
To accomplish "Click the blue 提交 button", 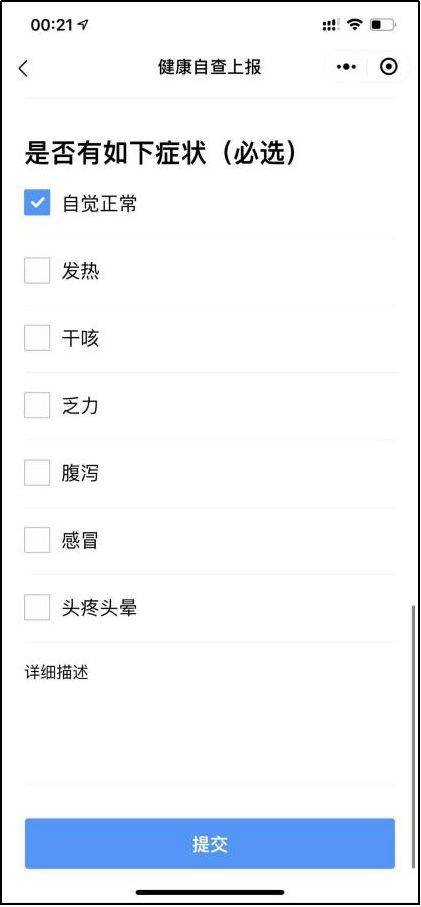I will point(210,843).
